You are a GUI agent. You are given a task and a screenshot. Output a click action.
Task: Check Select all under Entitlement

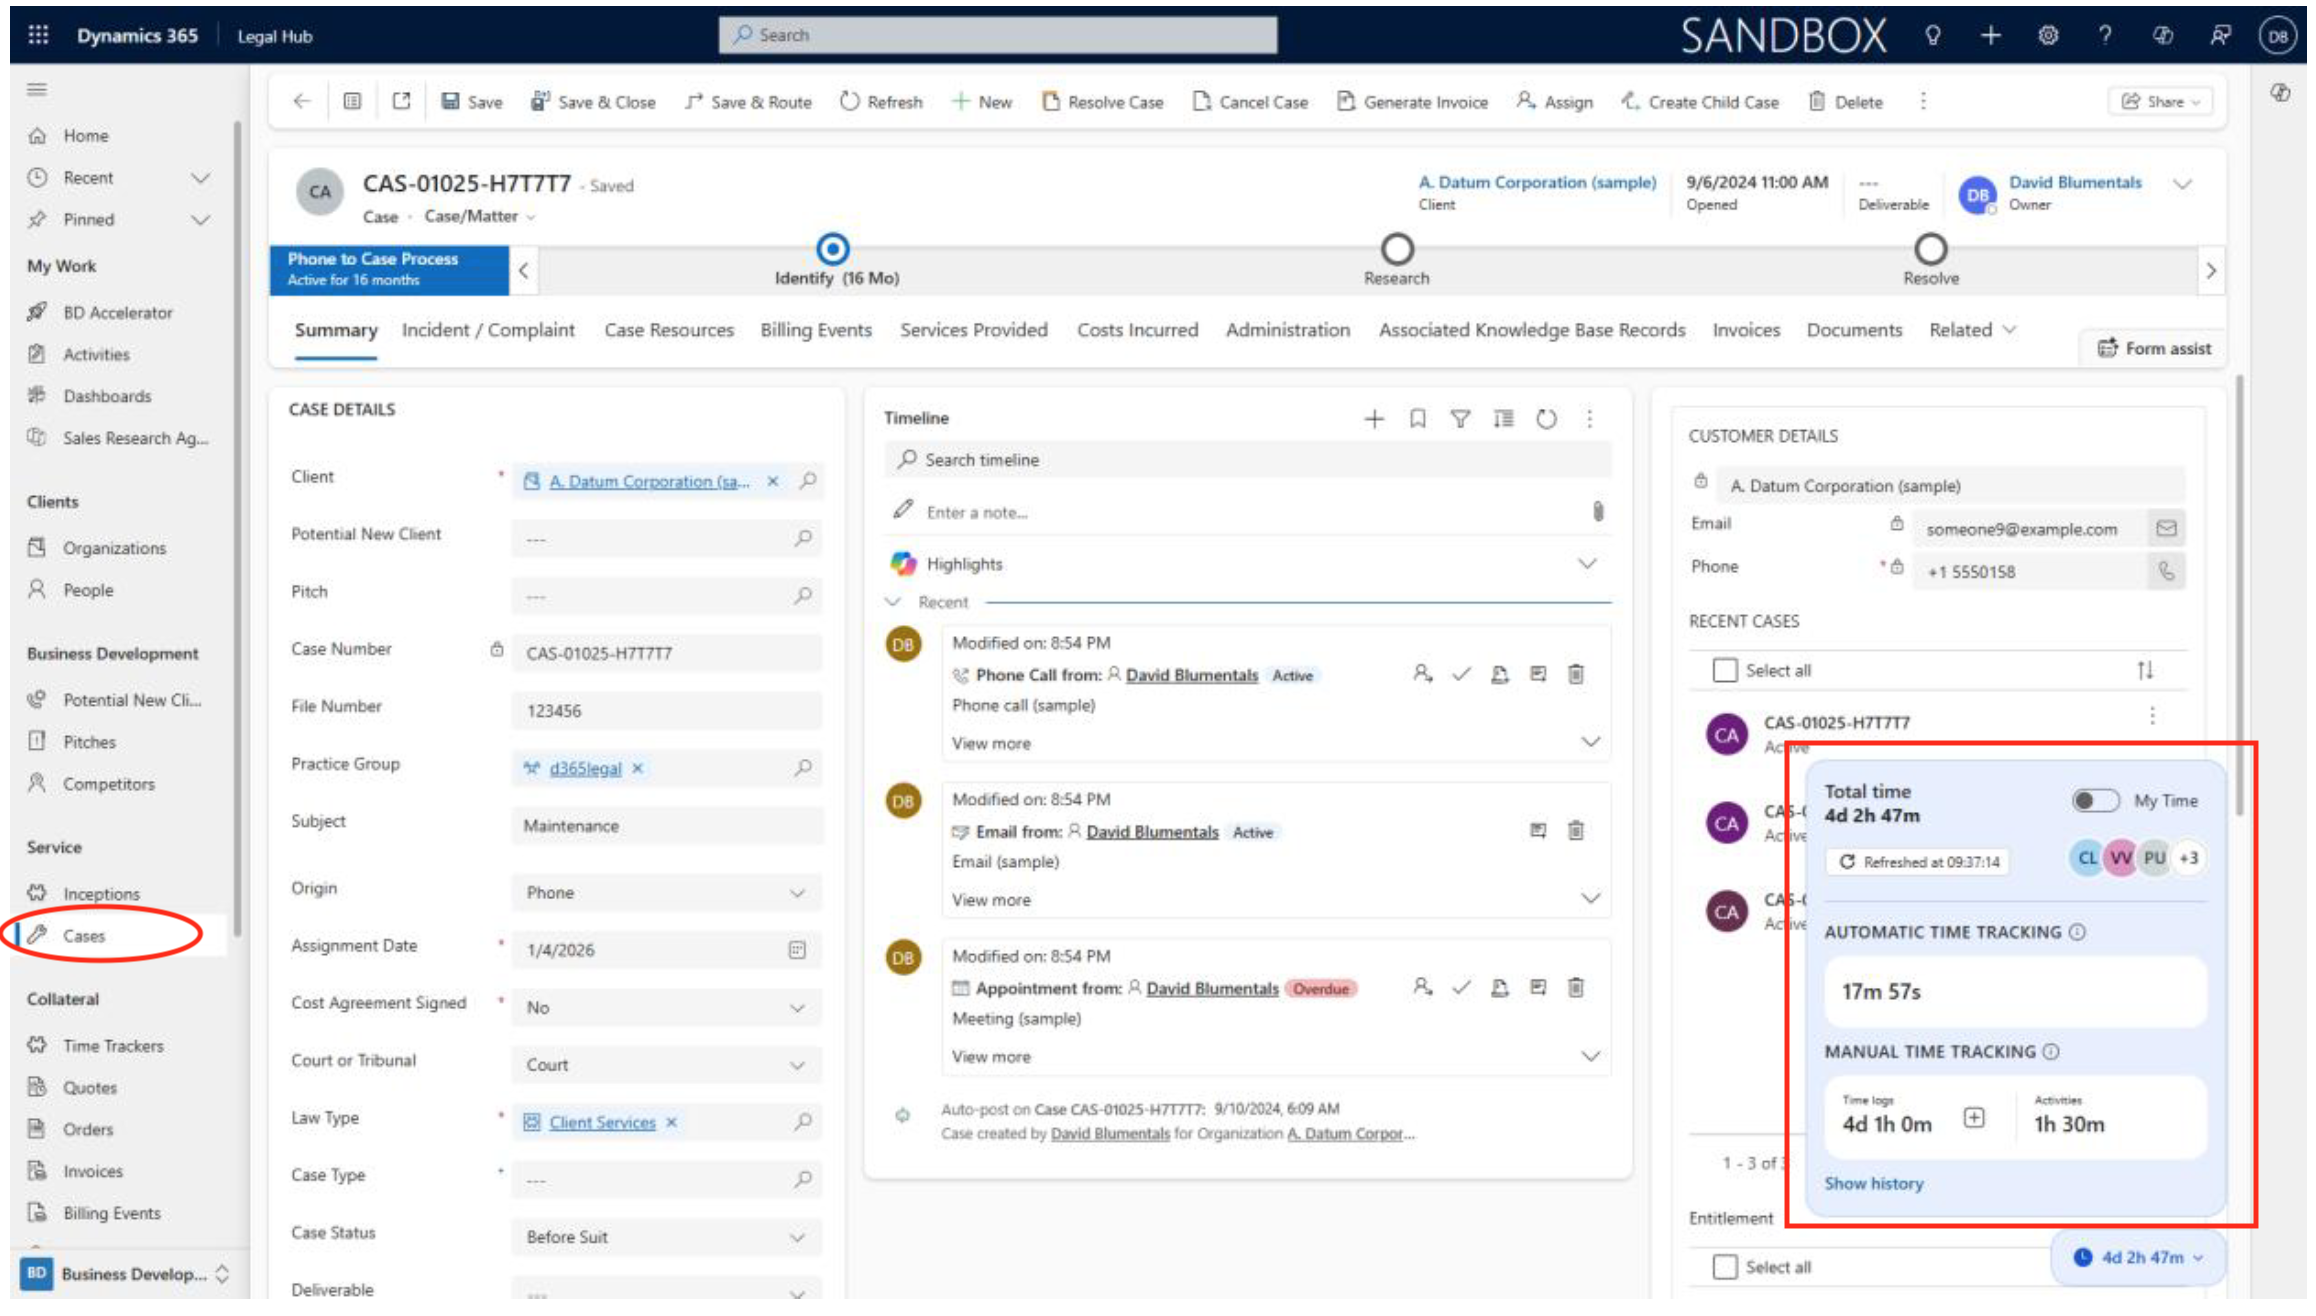pos(1725,1267)
